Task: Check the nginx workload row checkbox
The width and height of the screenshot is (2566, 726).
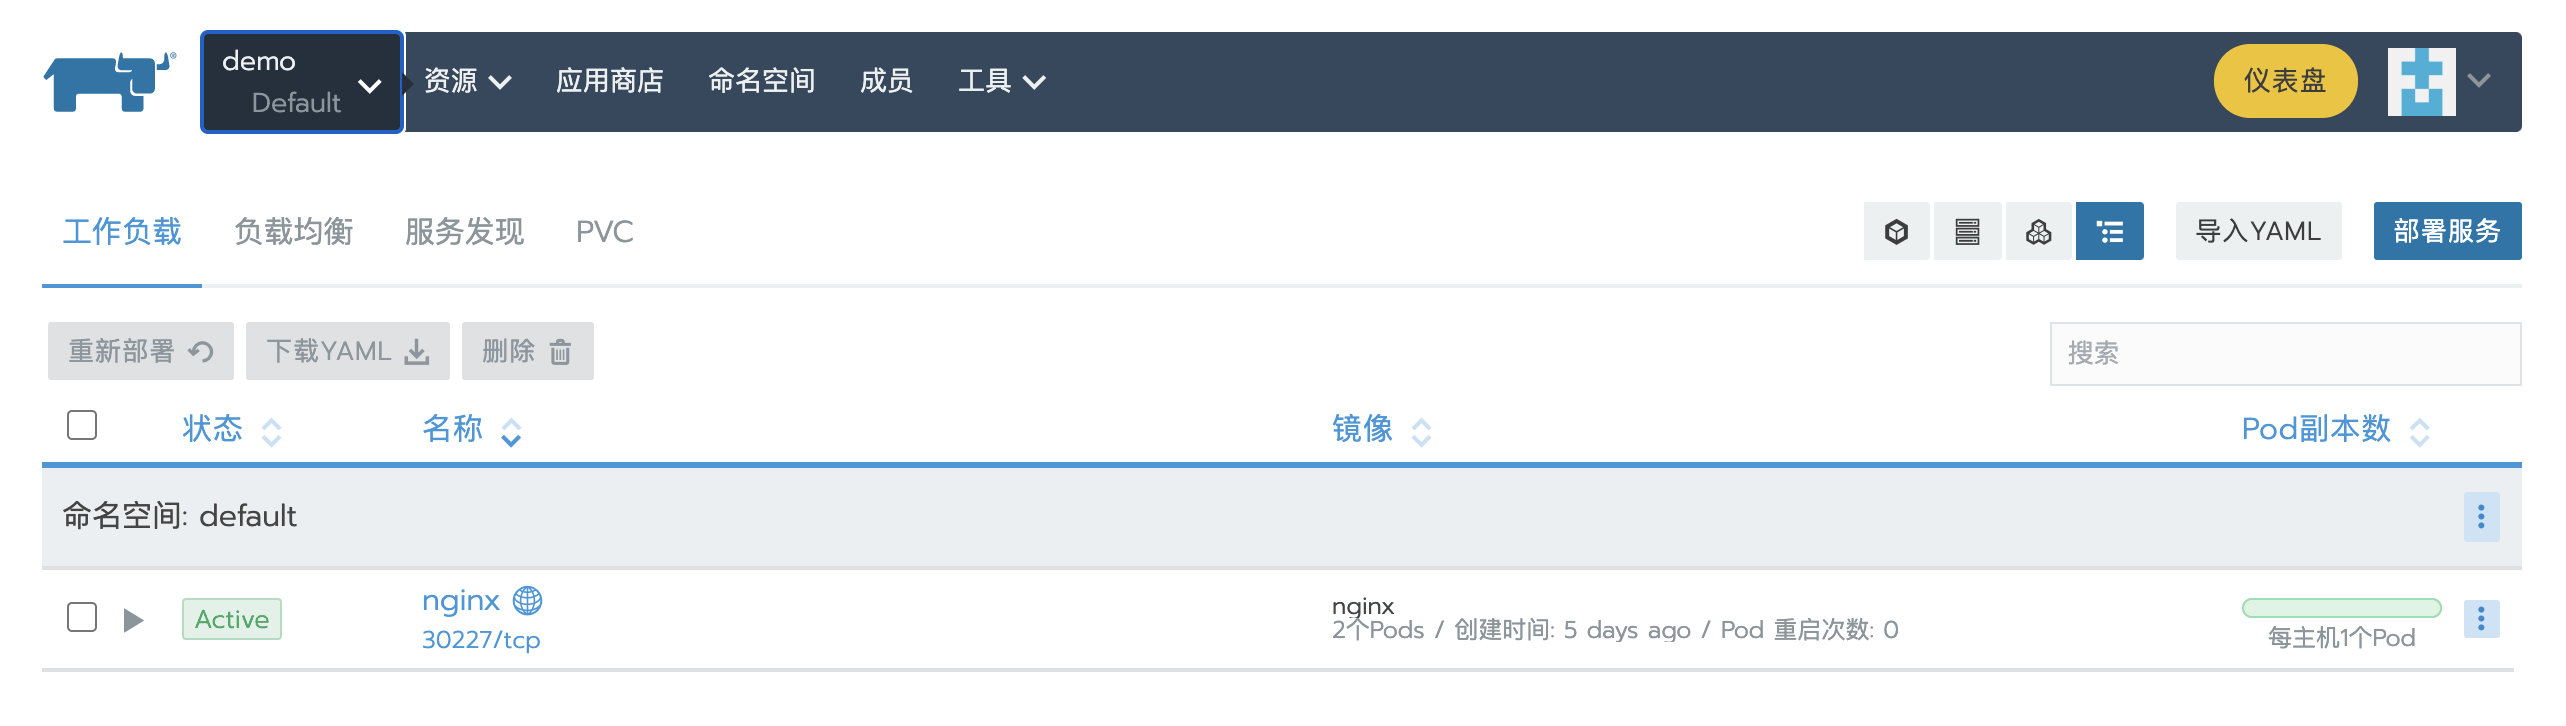Action: tap(82, 617)
